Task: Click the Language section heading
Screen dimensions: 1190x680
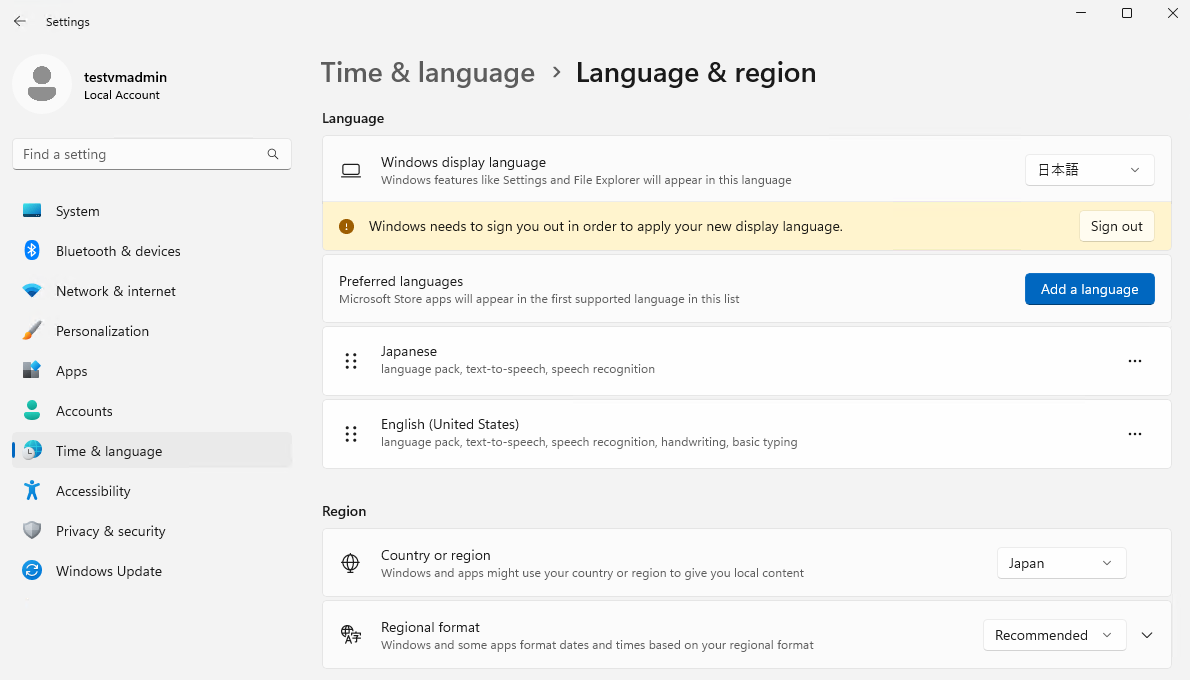Action: (x=353, y=118)
